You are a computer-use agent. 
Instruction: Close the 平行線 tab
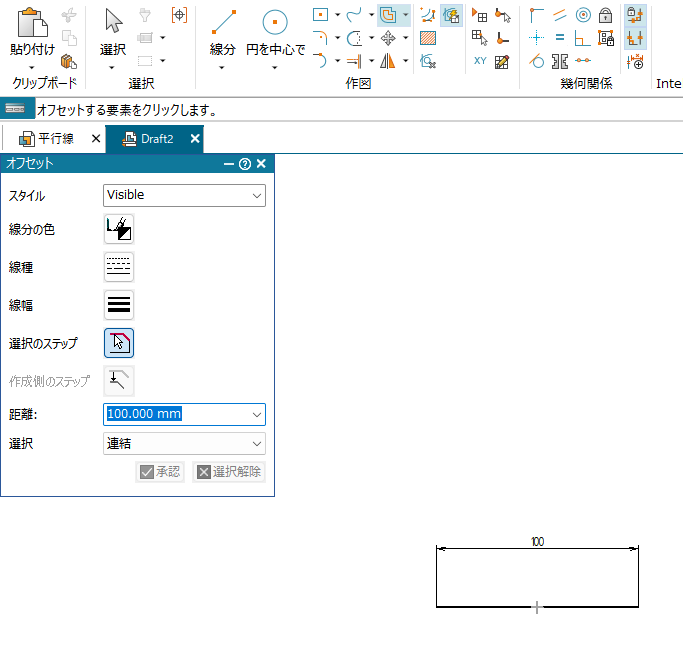click(x=96, y=139)
